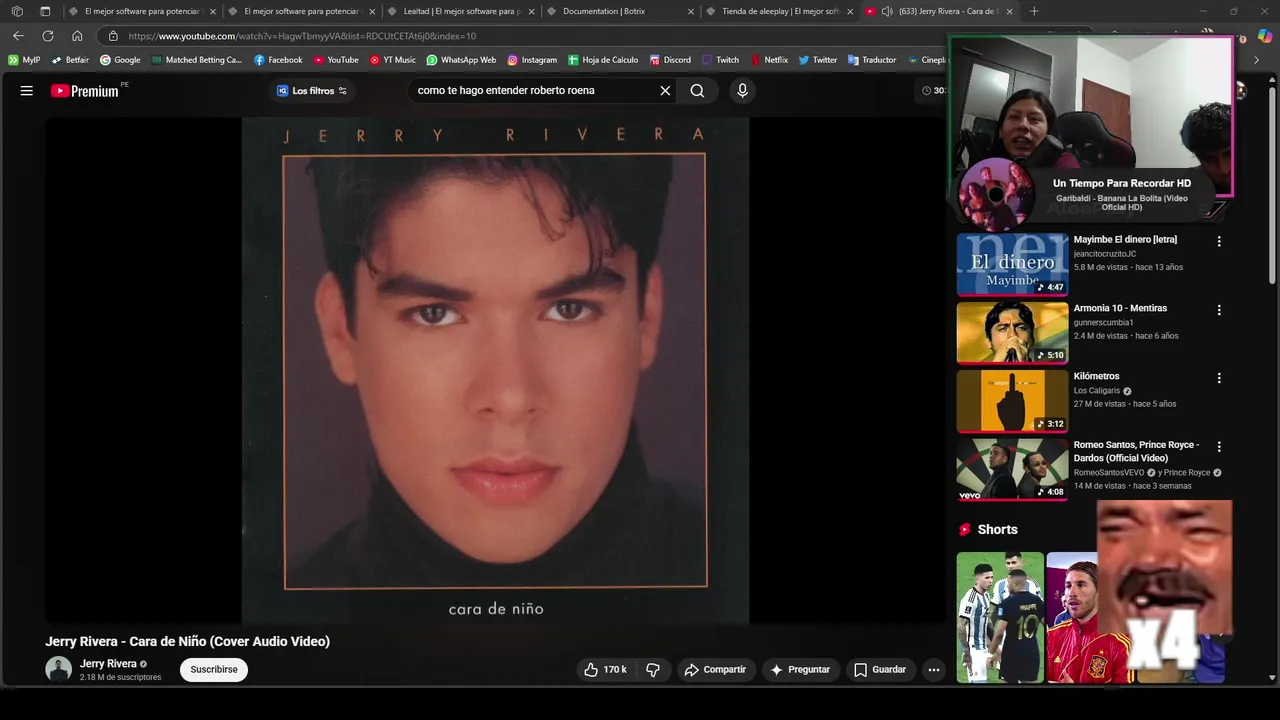Viewport: 1280px width, 720px height.
Task: Play Kilómetros video thumbnail
Action: pyautogui.click(x=1012, y=400)
